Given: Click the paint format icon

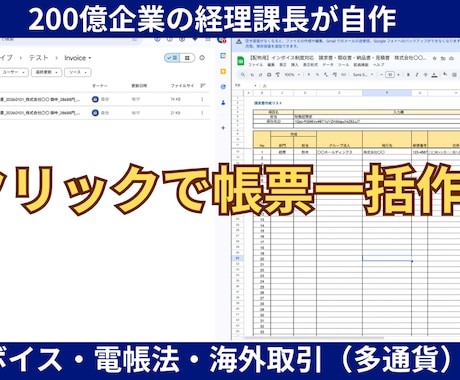Looking at the screenshot, I should pyautogui.click(x=277, y=75).
